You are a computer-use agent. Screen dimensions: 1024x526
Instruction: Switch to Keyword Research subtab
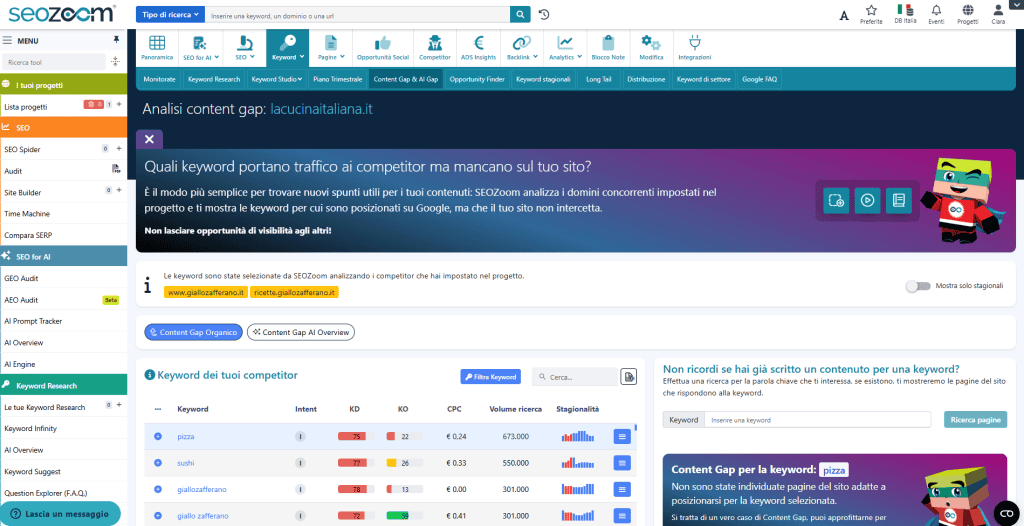(x=214, y=79)
